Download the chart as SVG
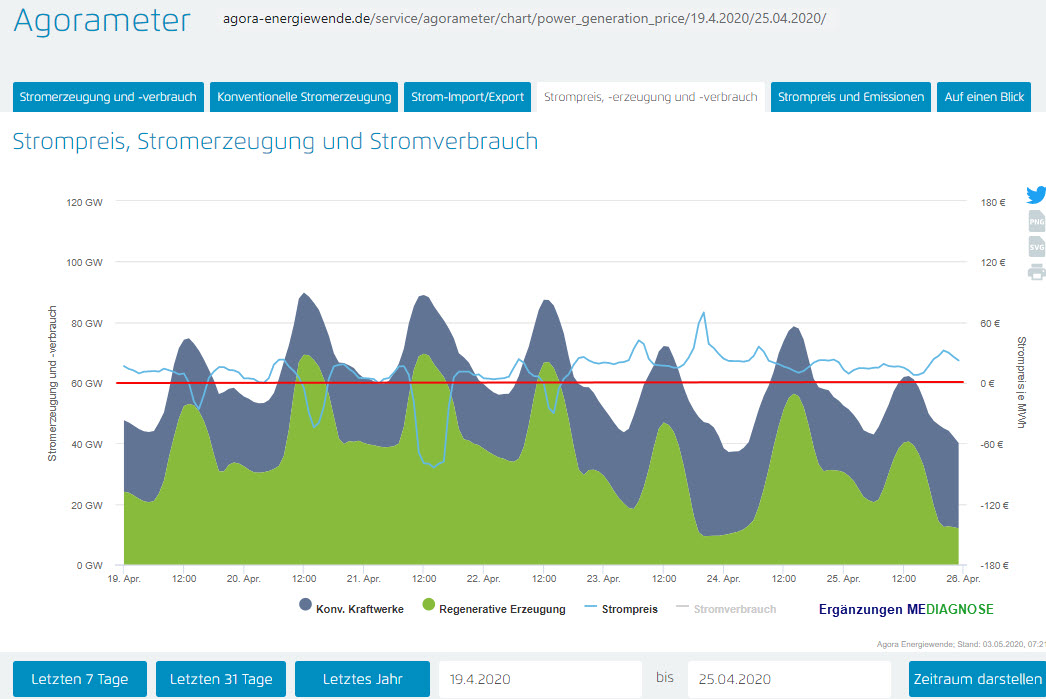 [x=1036, y=246]
